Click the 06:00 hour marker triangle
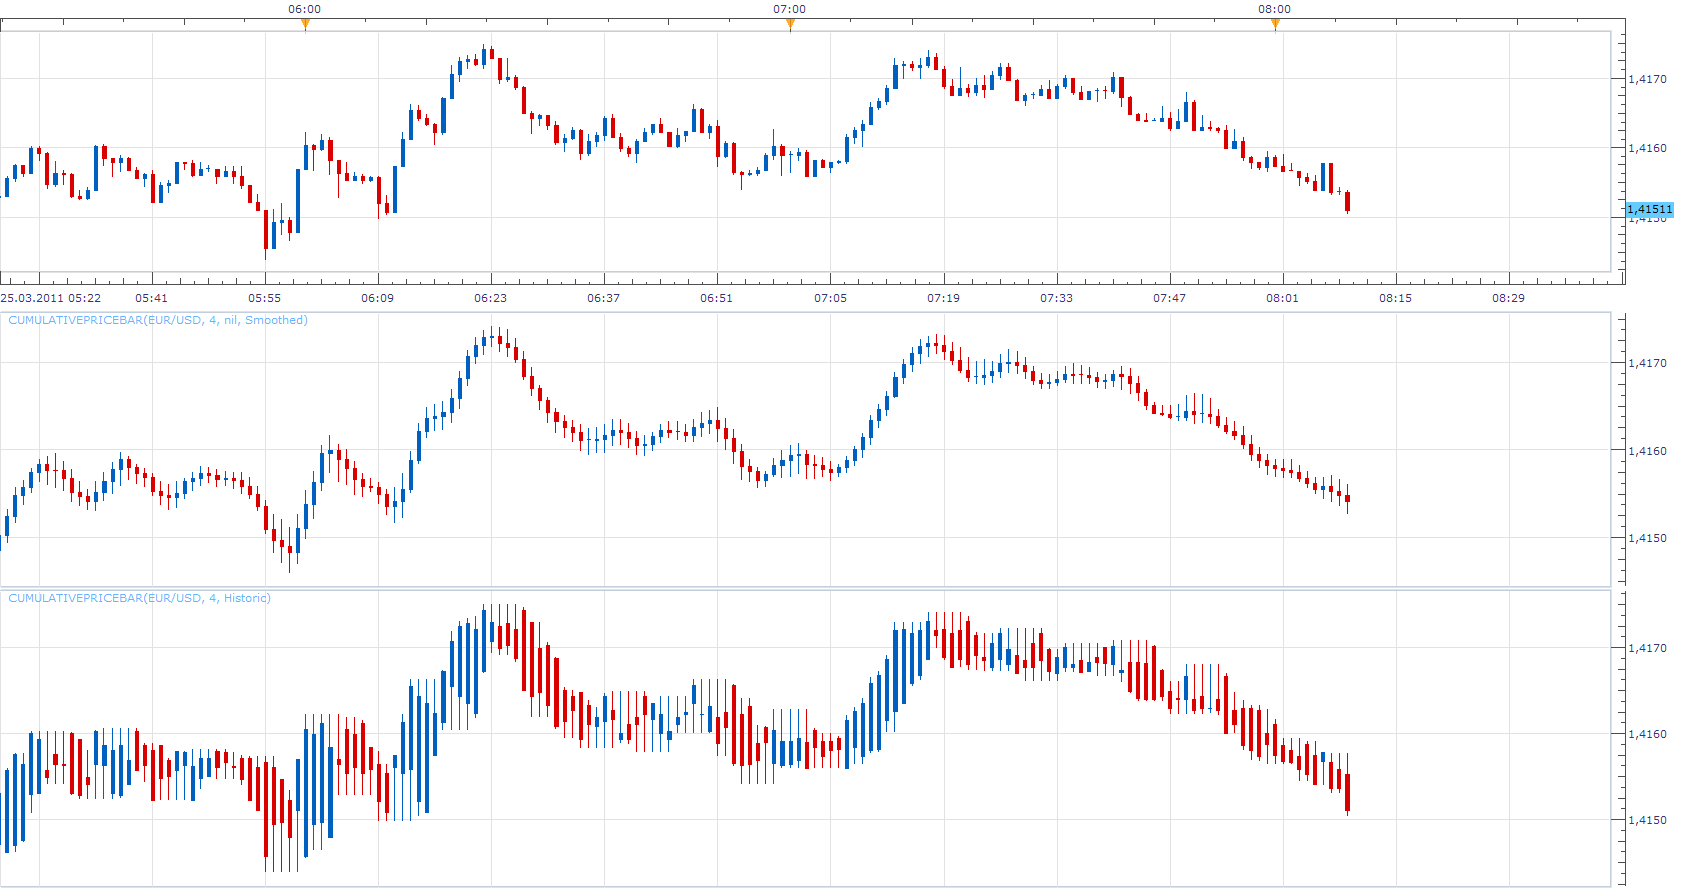This screenshot has height=888, width=1682. pos(305,24)
